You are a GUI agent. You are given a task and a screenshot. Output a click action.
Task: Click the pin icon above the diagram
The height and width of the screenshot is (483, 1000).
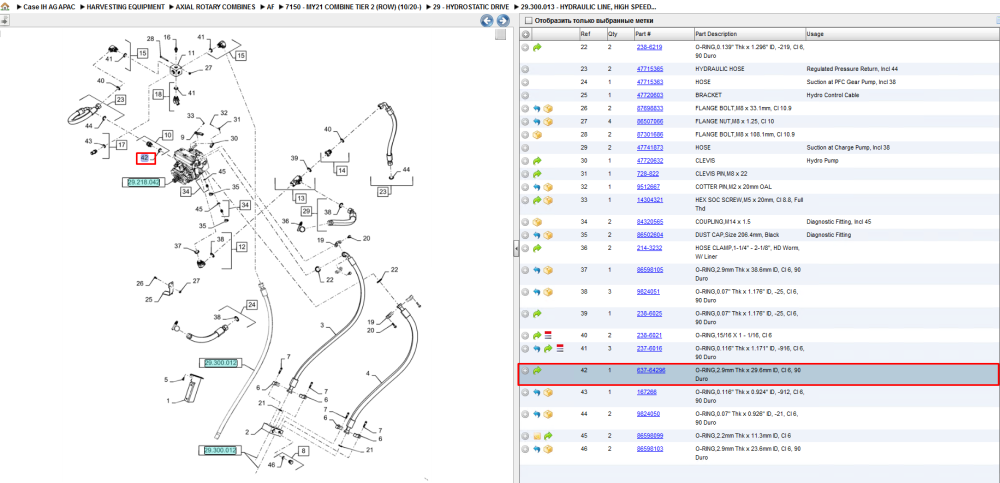tap(4, 20)
